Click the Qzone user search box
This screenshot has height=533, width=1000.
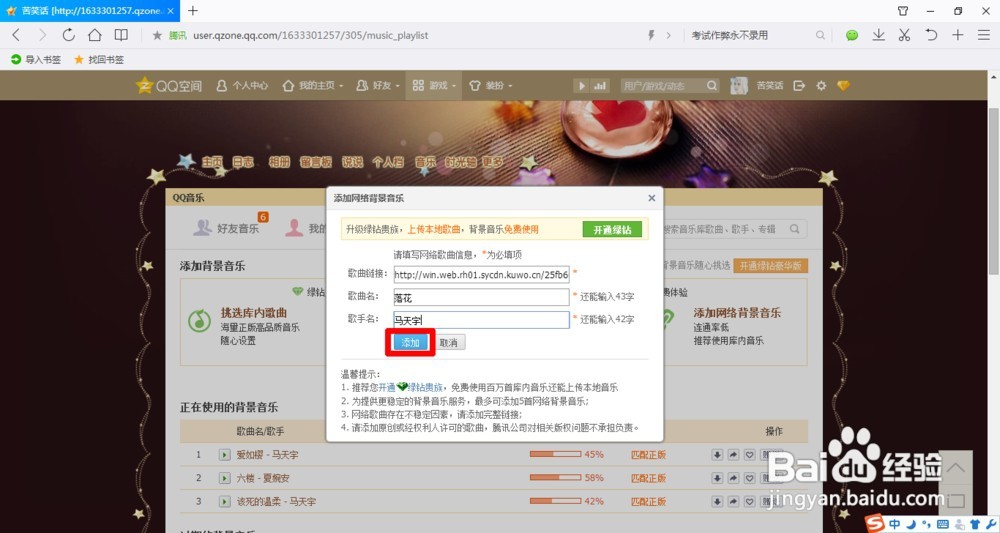(x=663, y=85)
